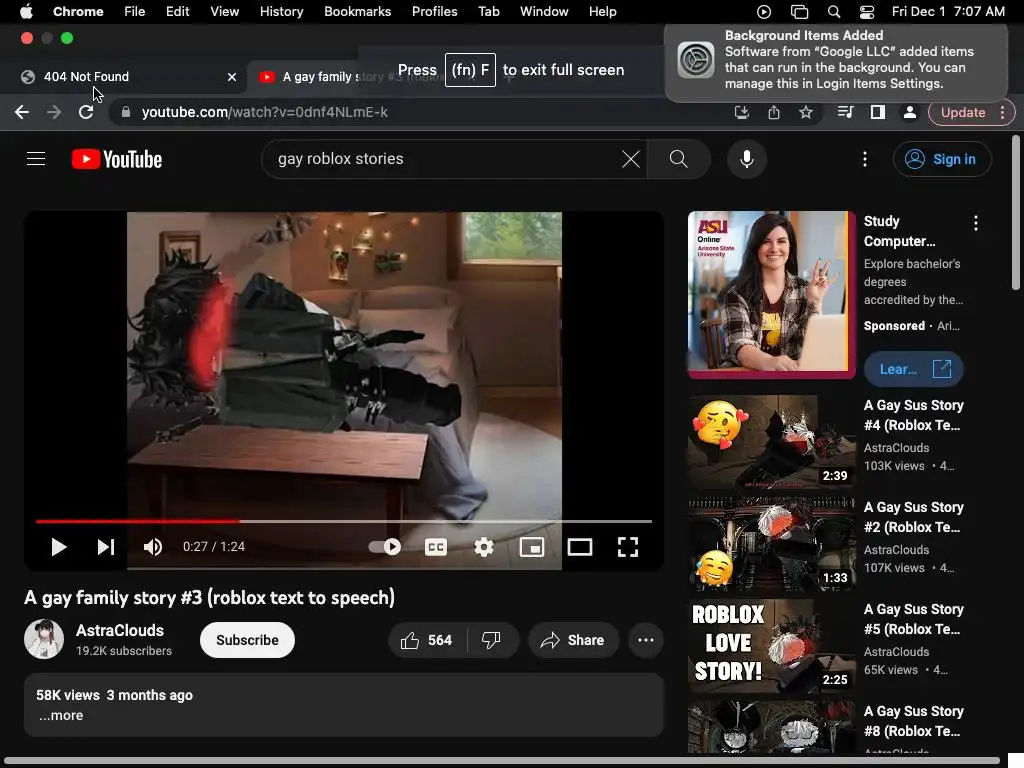This screenshot has width=1024, height=768.
Task: Share this video
Action: click(x=573, y=640)
